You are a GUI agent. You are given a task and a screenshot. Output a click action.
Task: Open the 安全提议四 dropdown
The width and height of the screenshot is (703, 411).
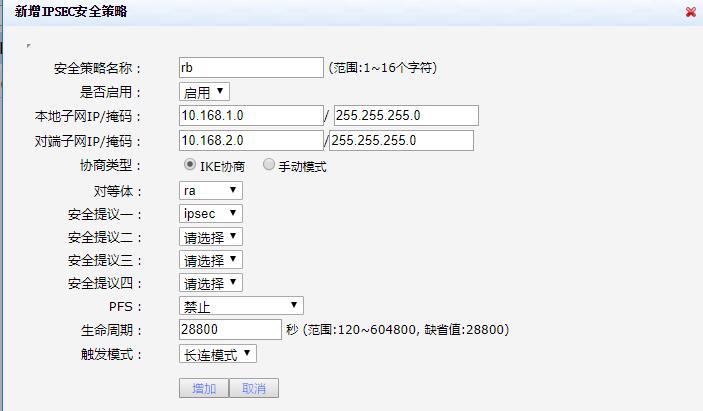point(210,283)
